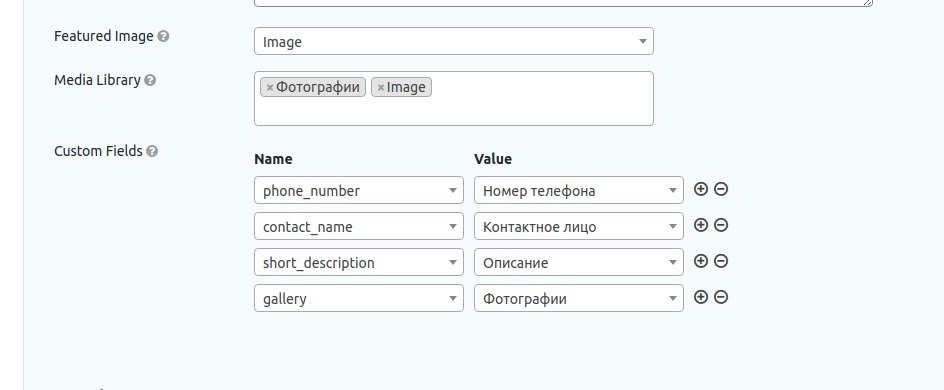Open help icon next to Custom Fields
The image size is (944, 390).
[x=152, y=151]
